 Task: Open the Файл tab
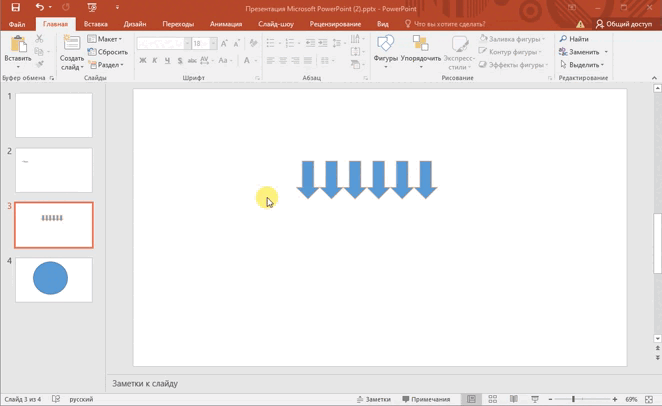tap(17, 24)
